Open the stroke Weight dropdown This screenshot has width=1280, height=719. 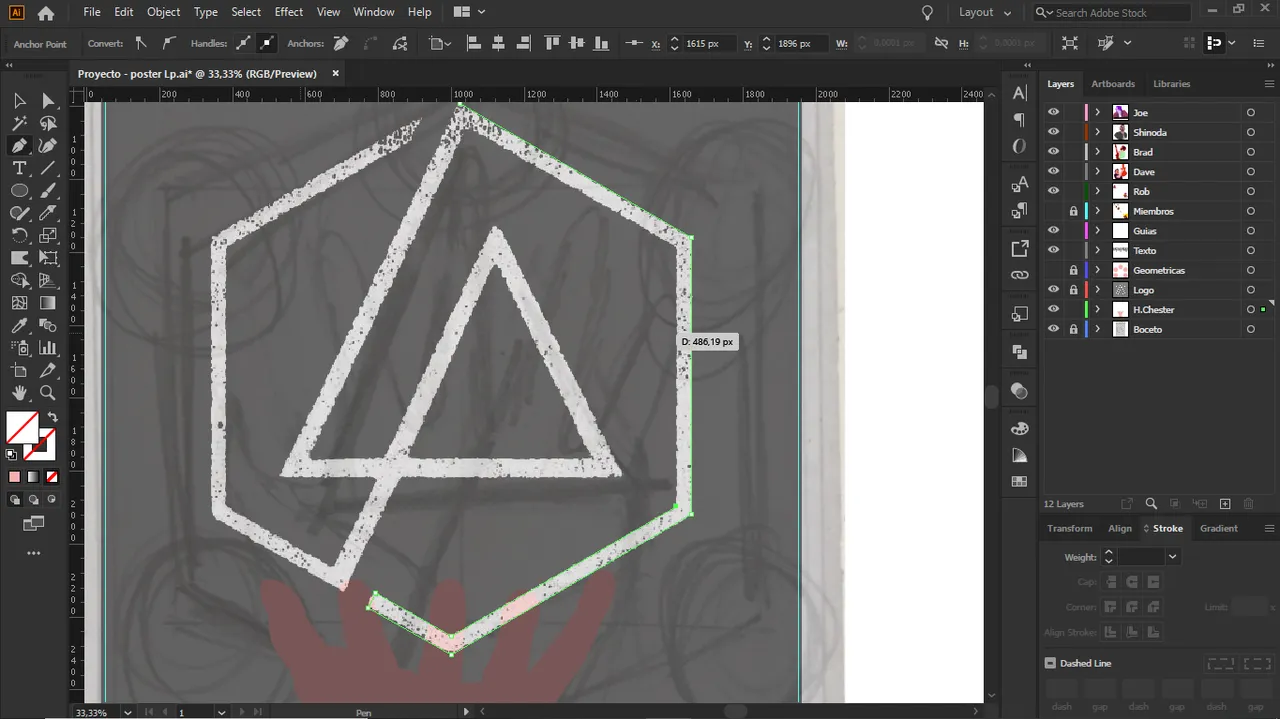pyautogui.click(x=1172, y=557)
